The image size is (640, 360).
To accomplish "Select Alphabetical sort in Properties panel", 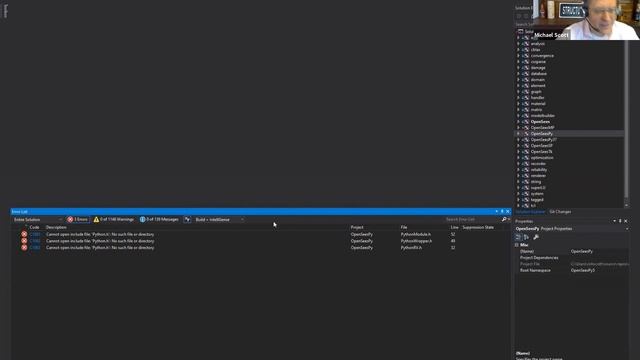I will coord(527,237).
